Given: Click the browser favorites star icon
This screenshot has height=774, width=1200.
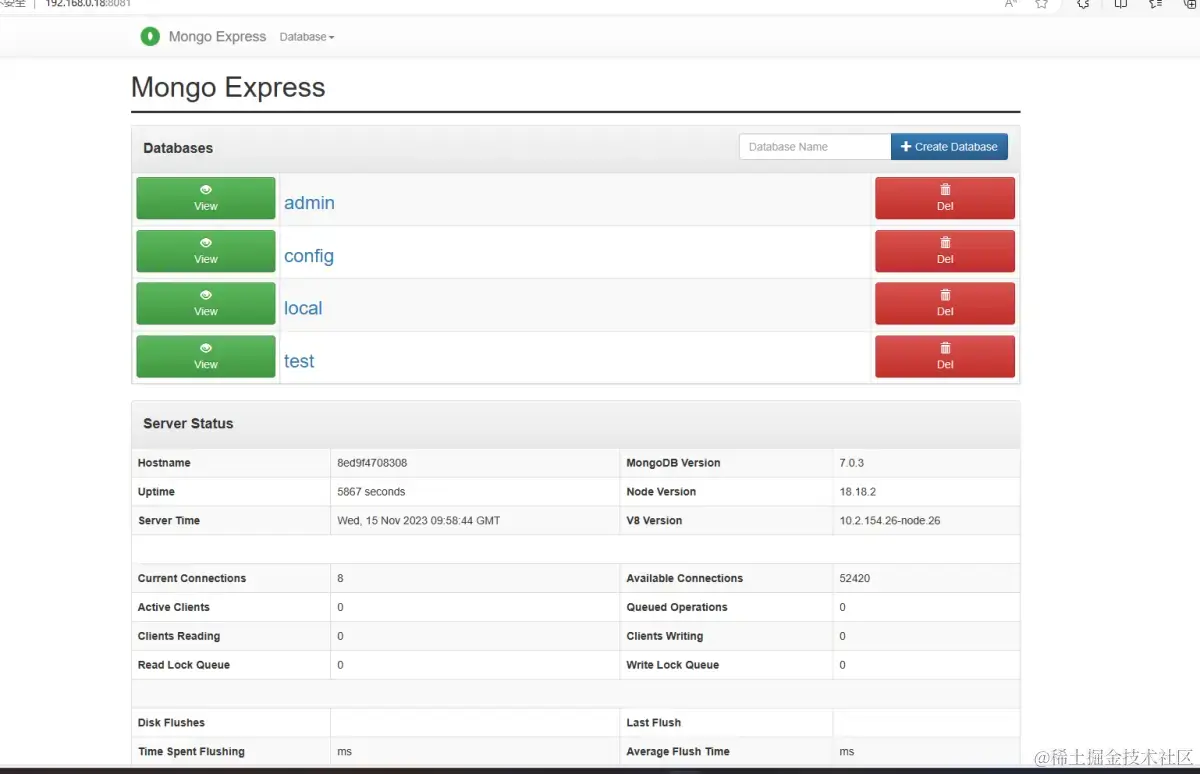Looking at the screenshot, I should (1042, 5).
